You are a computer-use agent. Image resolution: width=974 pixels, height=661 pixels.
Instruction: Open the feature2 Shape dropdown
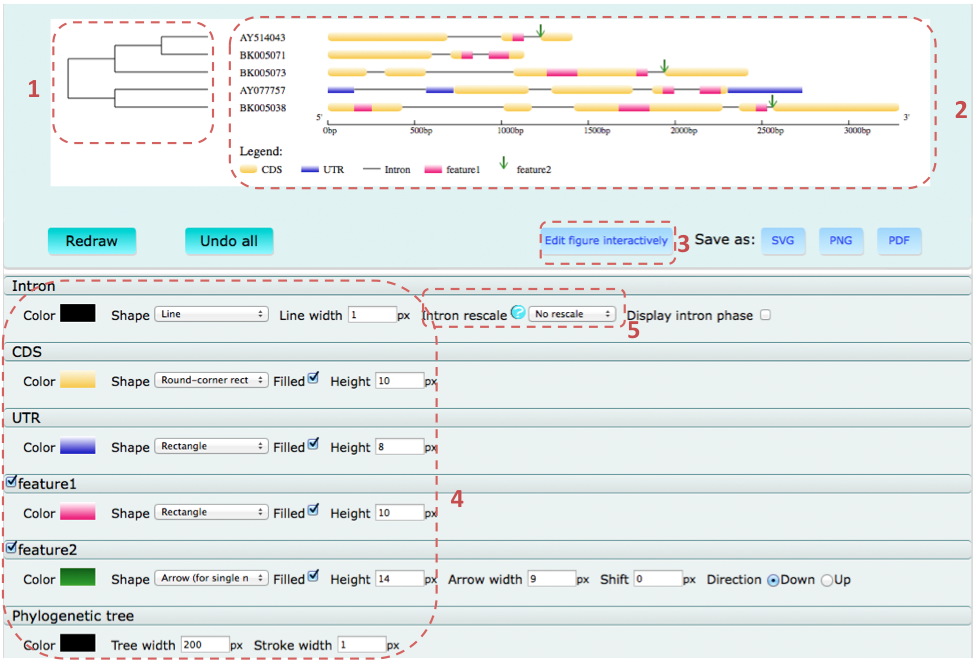pyautogui.click(x=212, y=578)
